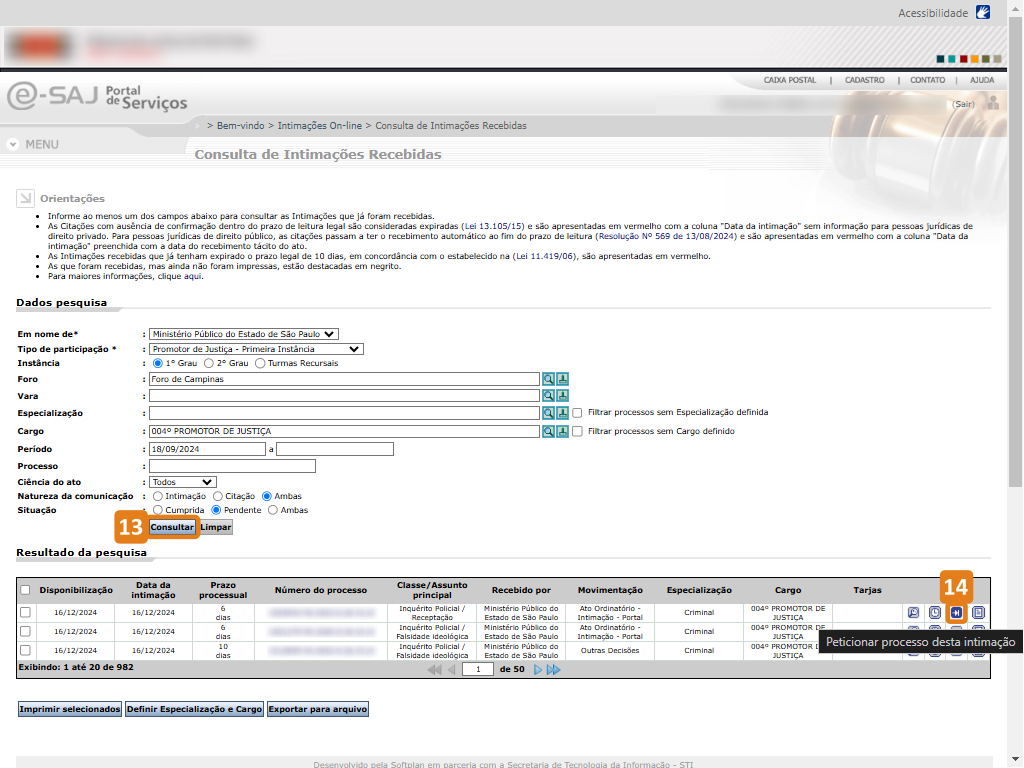Click the Cargo search magnifier icon

click(548, 431)
